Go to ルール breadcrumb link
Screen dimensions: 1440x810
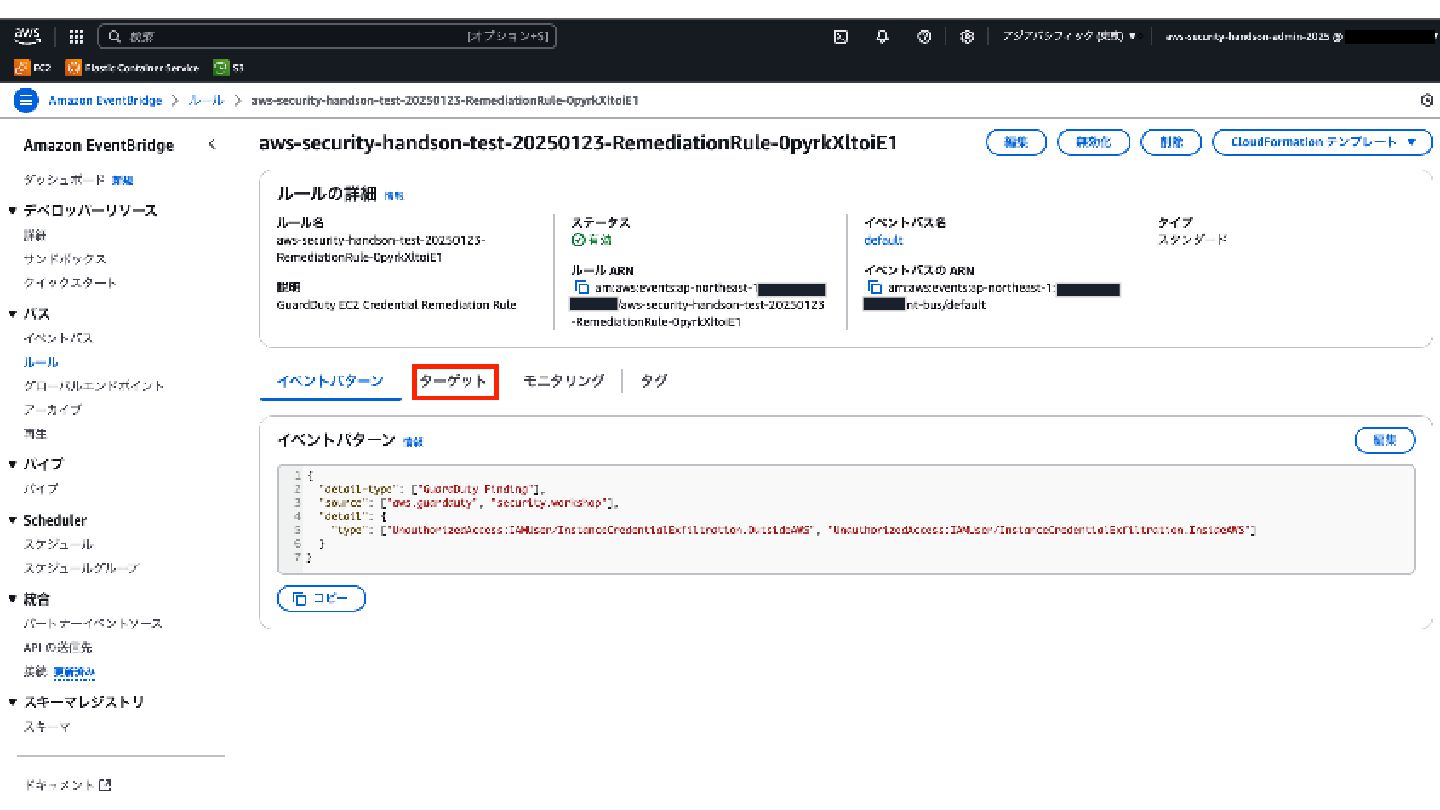click(x=206, y=101)
